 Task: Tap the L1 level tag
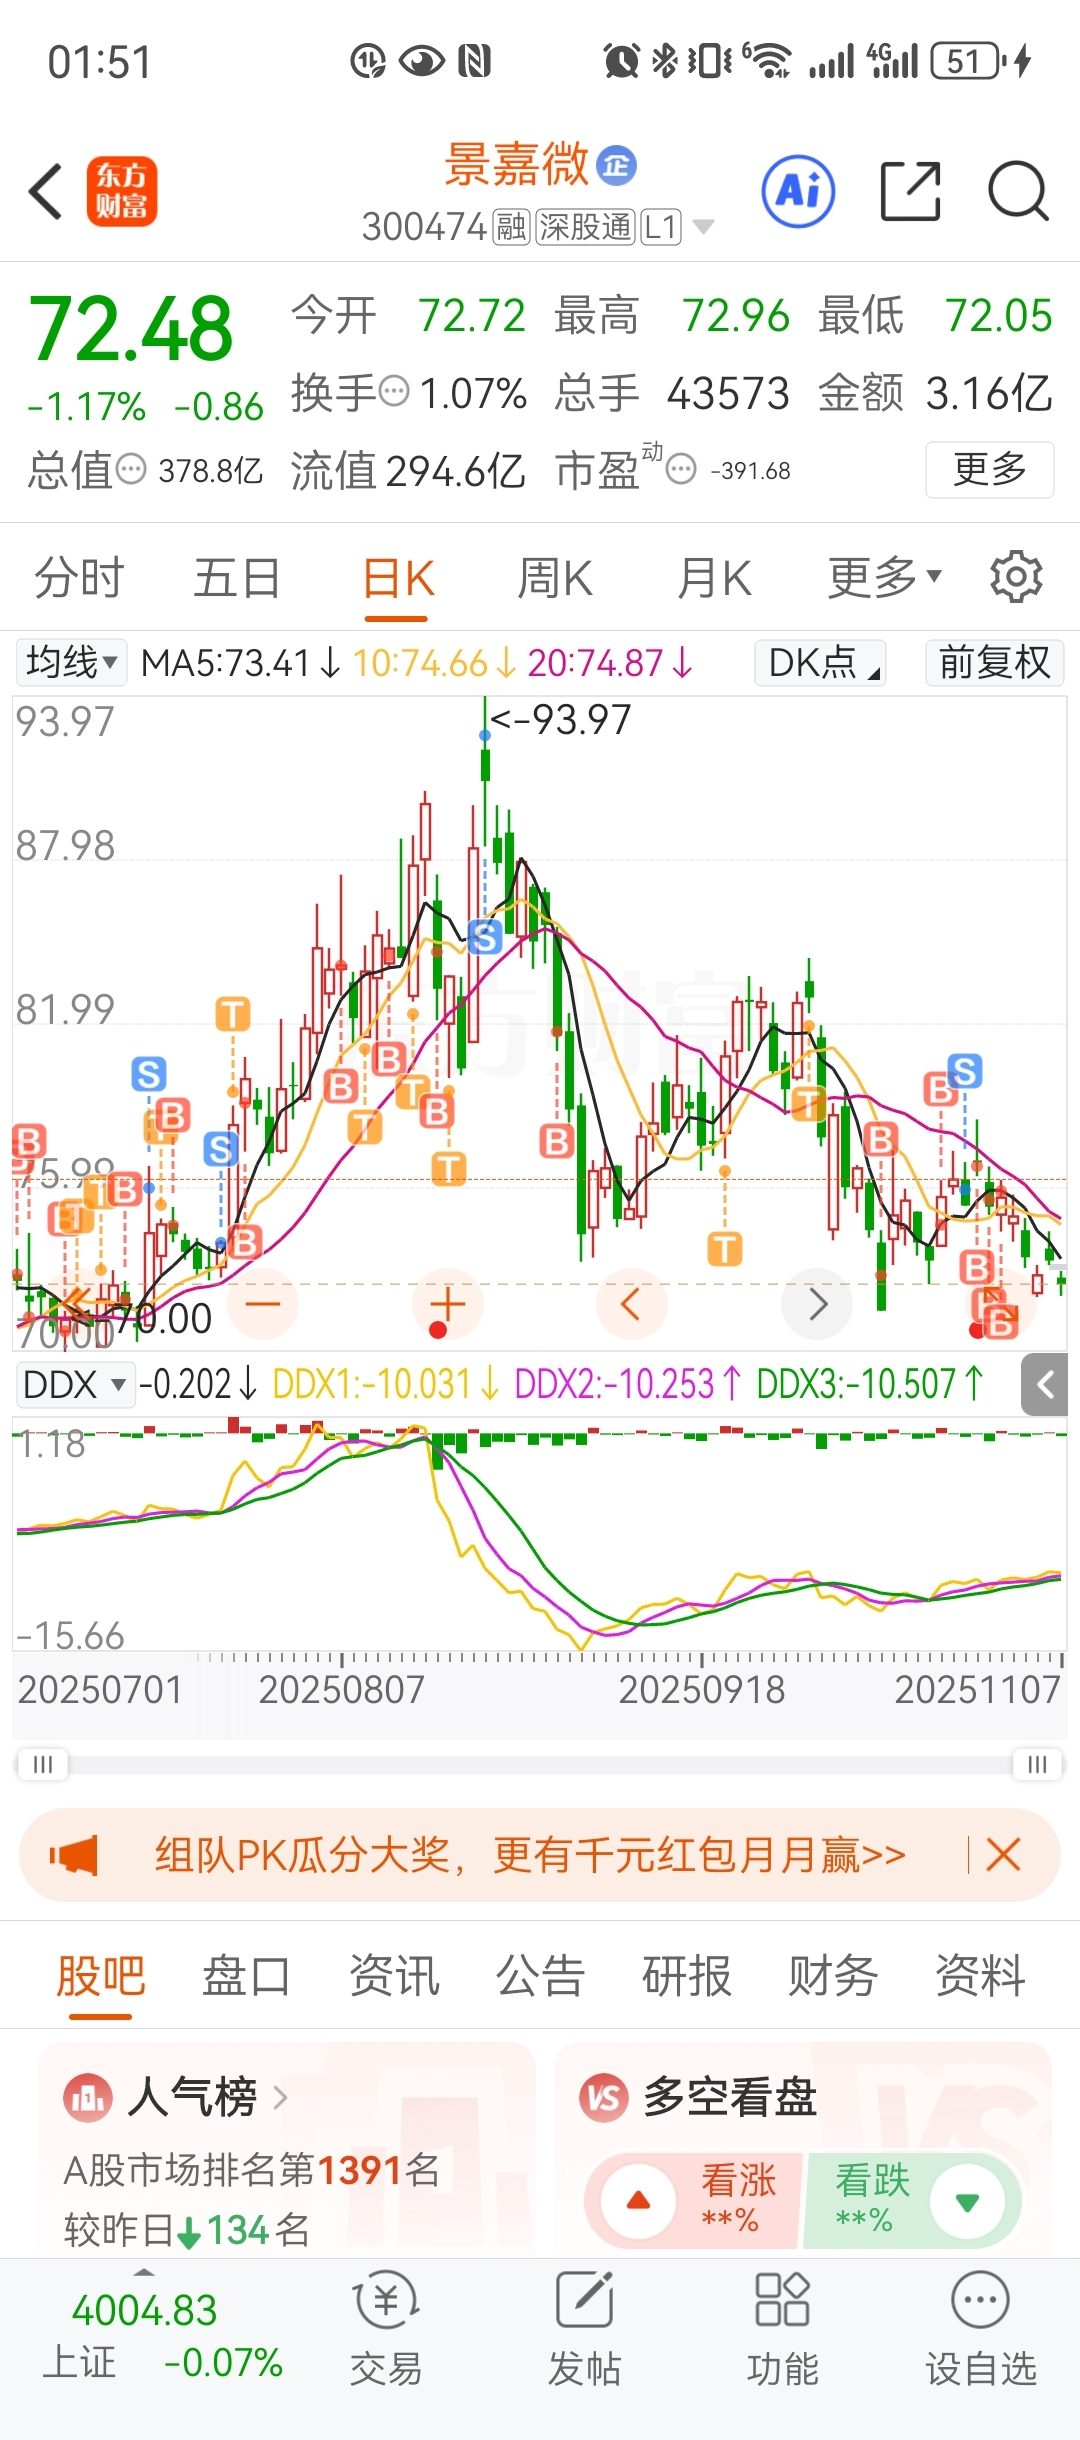coord(661,228)
